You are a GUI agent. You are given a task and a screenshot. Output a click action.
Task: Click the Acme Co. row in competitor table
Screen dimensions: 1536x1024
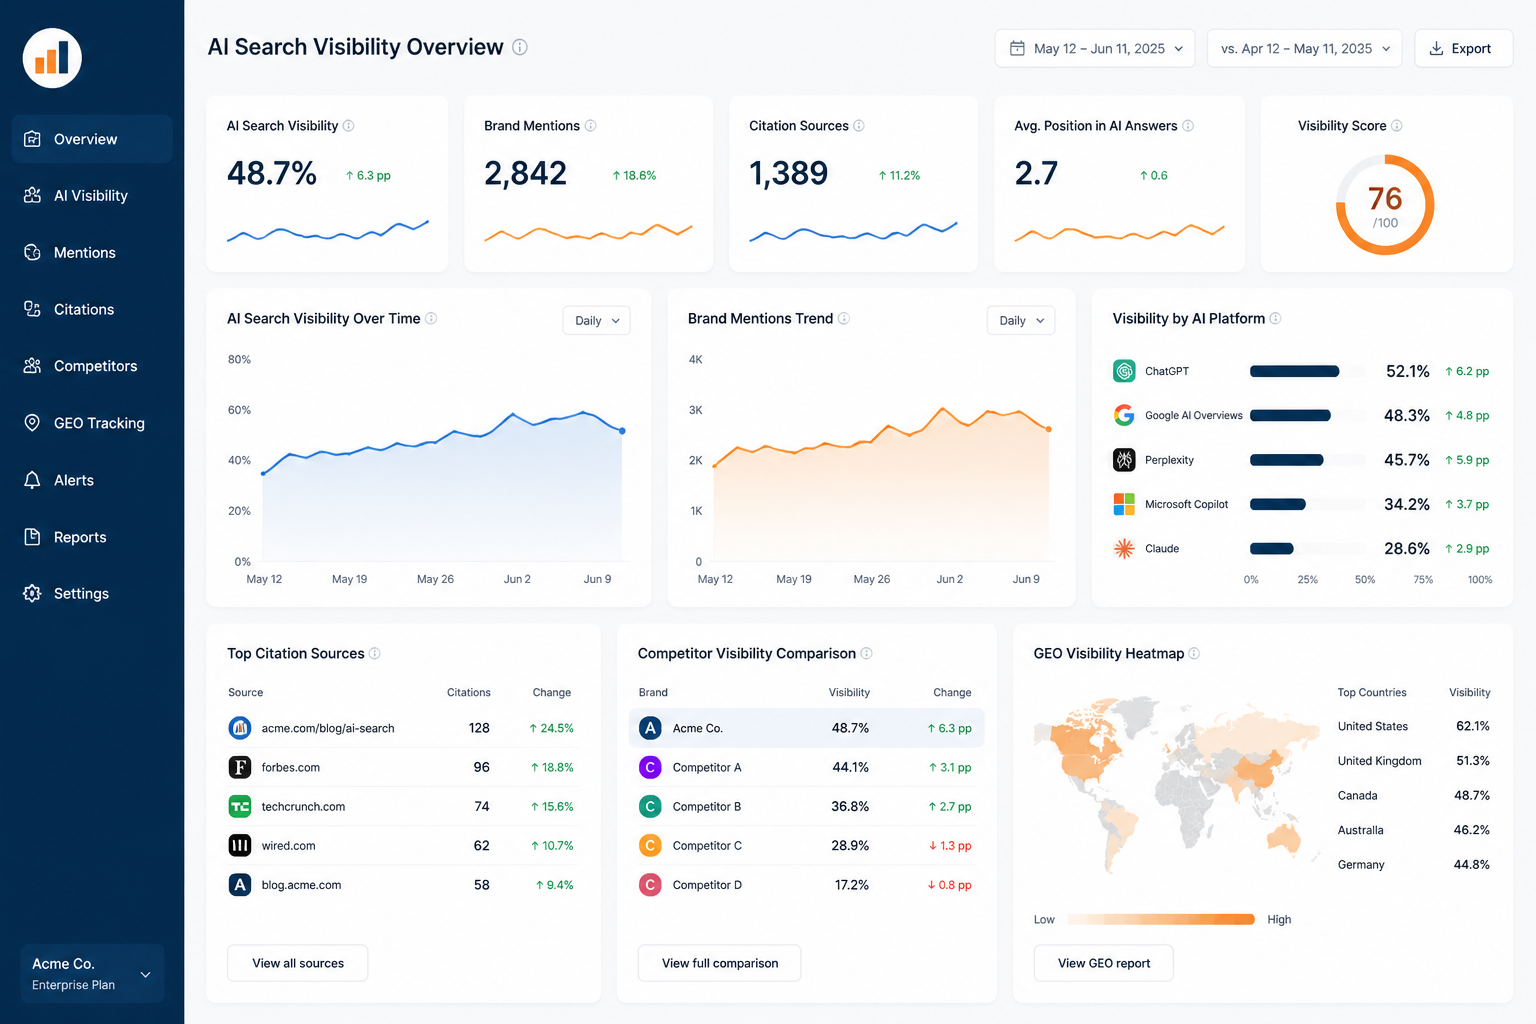(807, 728)
